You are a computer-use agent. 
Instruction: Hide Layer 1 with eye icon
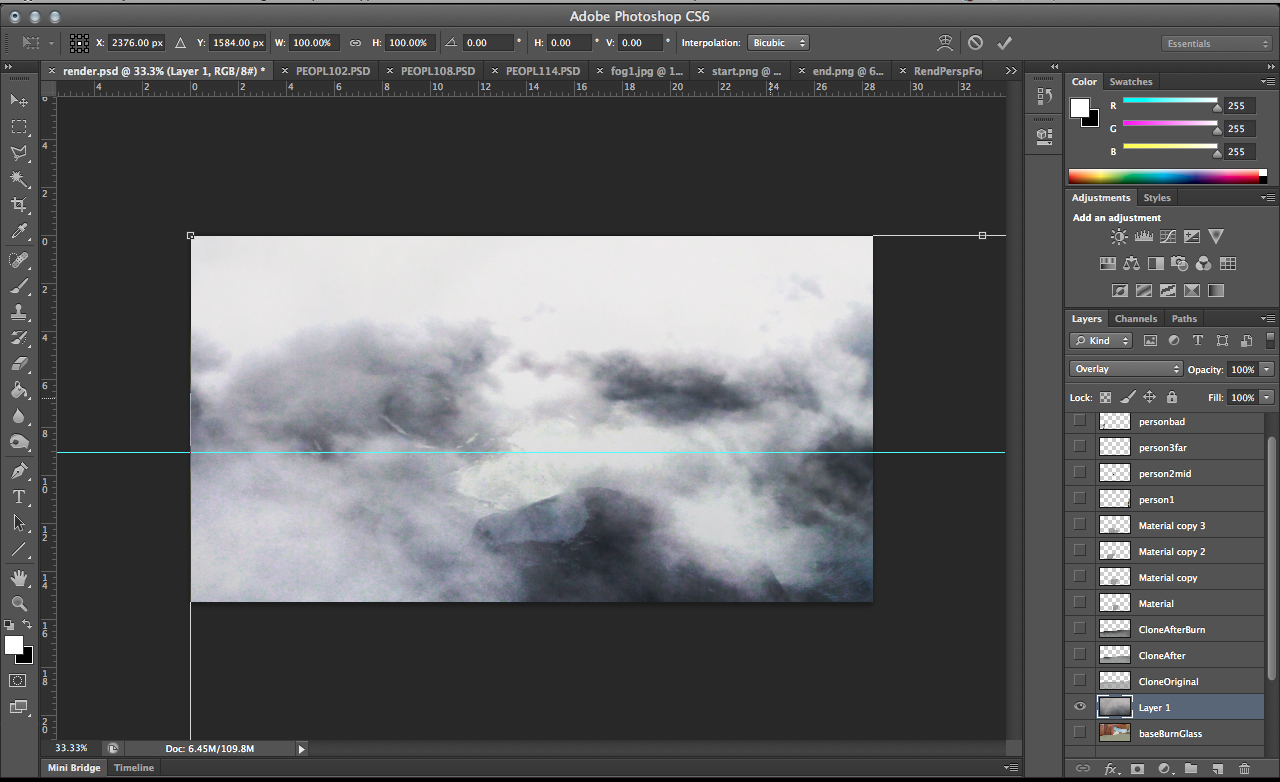click(x=1079, y=707)
